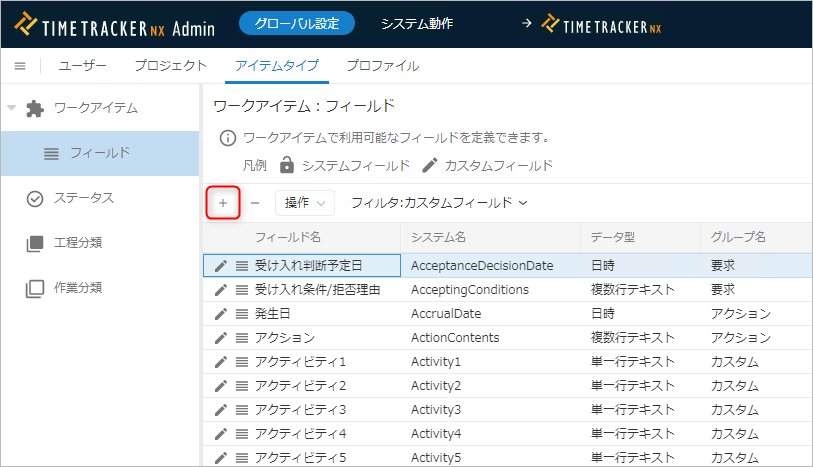Click the plus icon to add field

tap(222, 203)
